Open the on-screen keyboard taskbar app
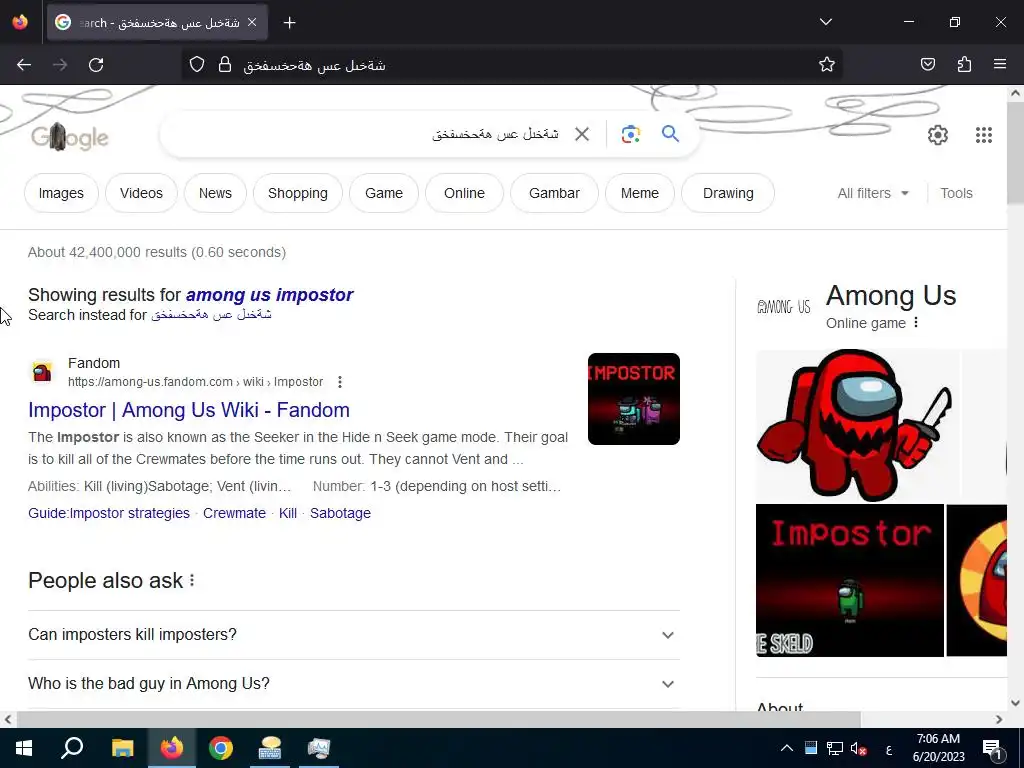The width and height of the screenshot is (1024, 768). point(270,748)
